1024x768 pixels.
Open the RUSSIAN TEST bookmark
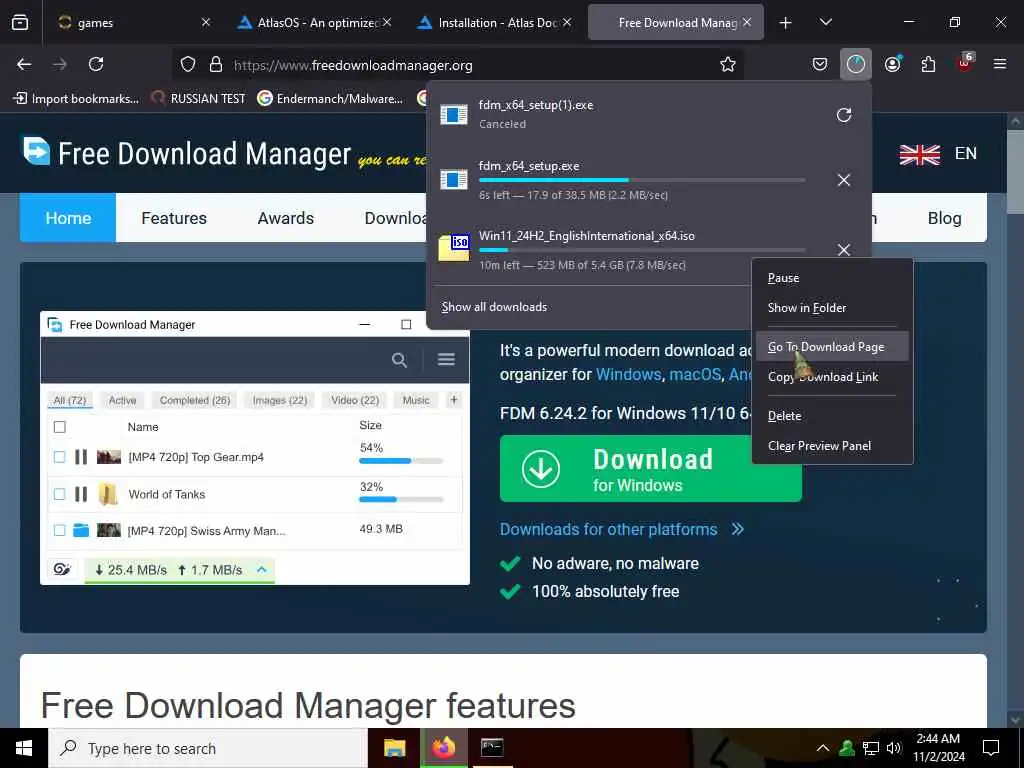tap(199, 99)
